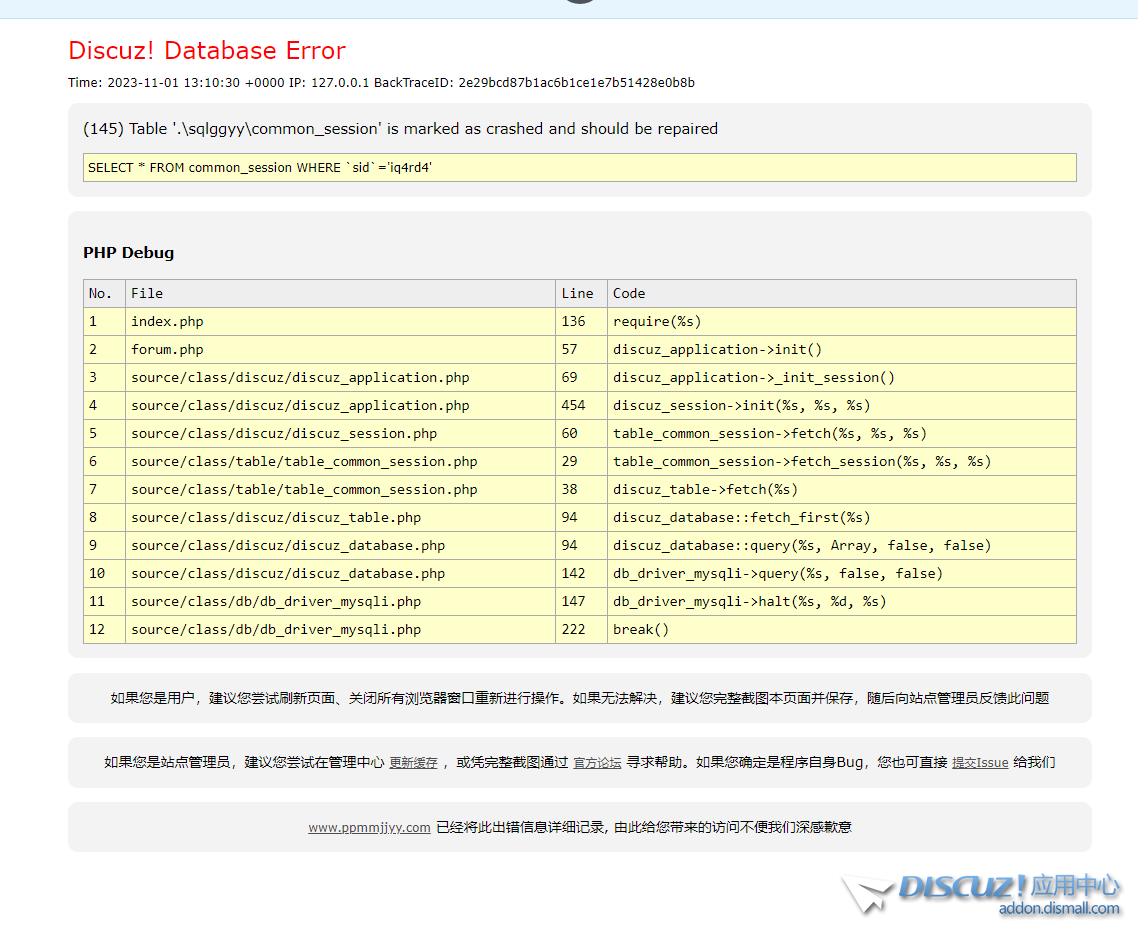
Task: Open the 官方论坛 link
Action: point(597,763)
